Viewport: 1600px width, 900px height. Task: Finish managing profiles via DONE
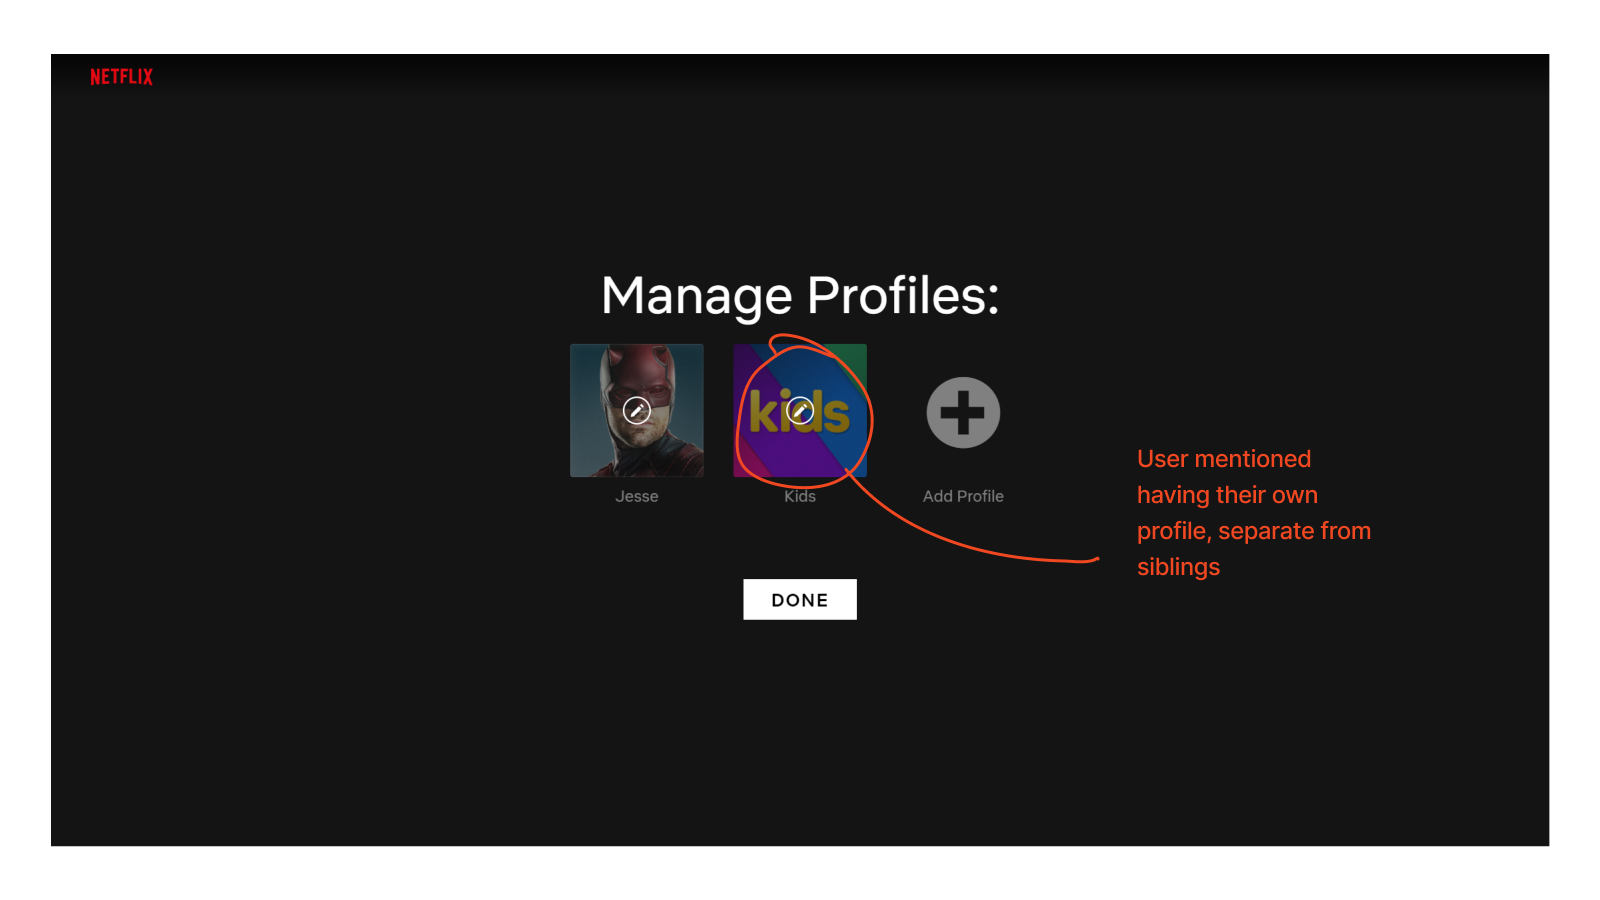pos(799,599)
